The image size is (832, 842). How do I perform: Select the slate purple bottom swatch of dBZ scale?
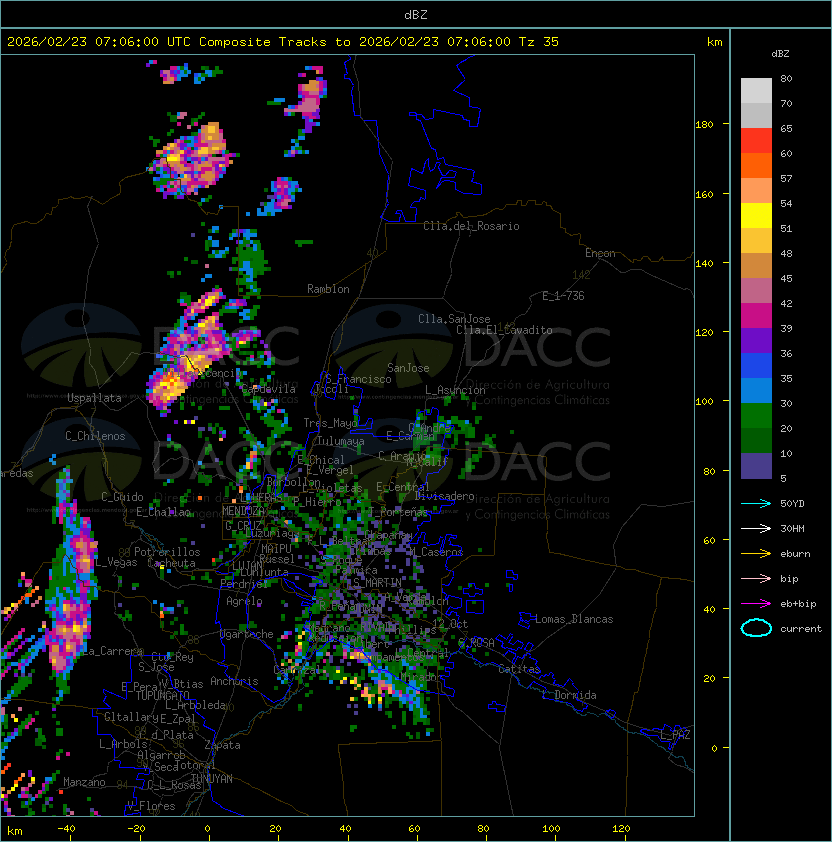(x=756, y=466)
